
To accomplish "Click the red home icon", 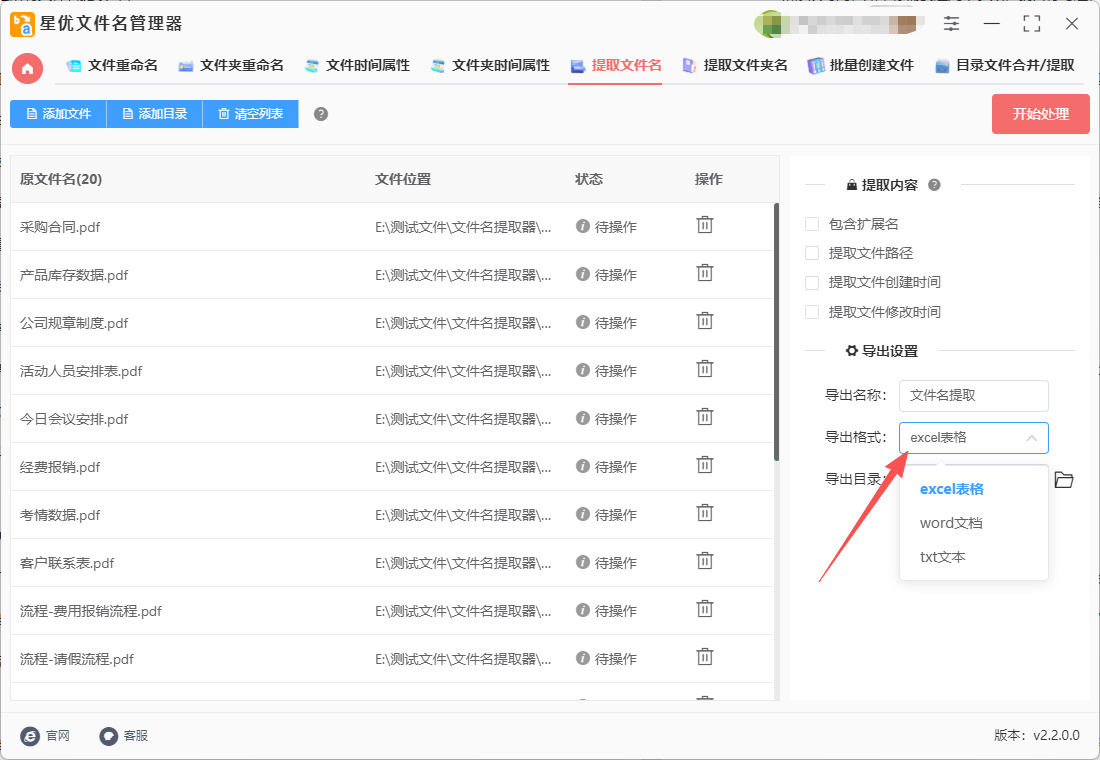I will (x=28, y=68).
